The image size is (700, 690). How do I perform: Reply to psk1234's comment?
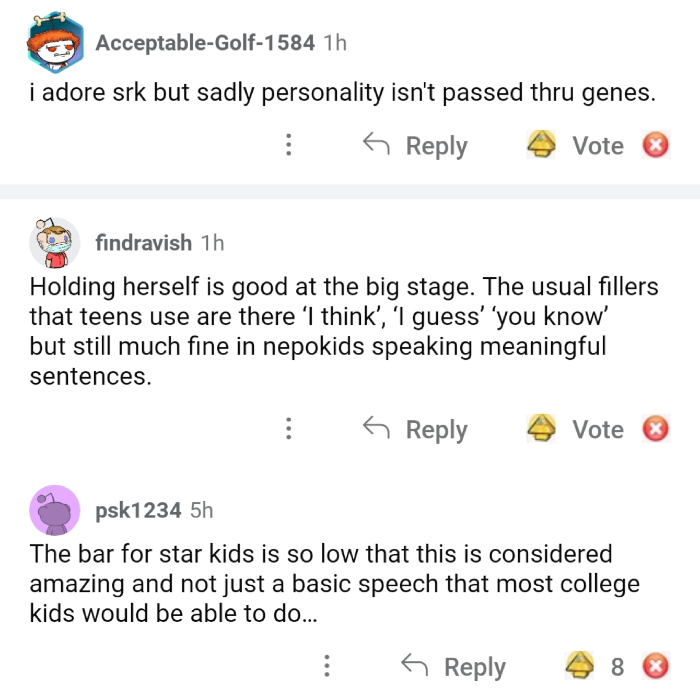tap(453, 666)
